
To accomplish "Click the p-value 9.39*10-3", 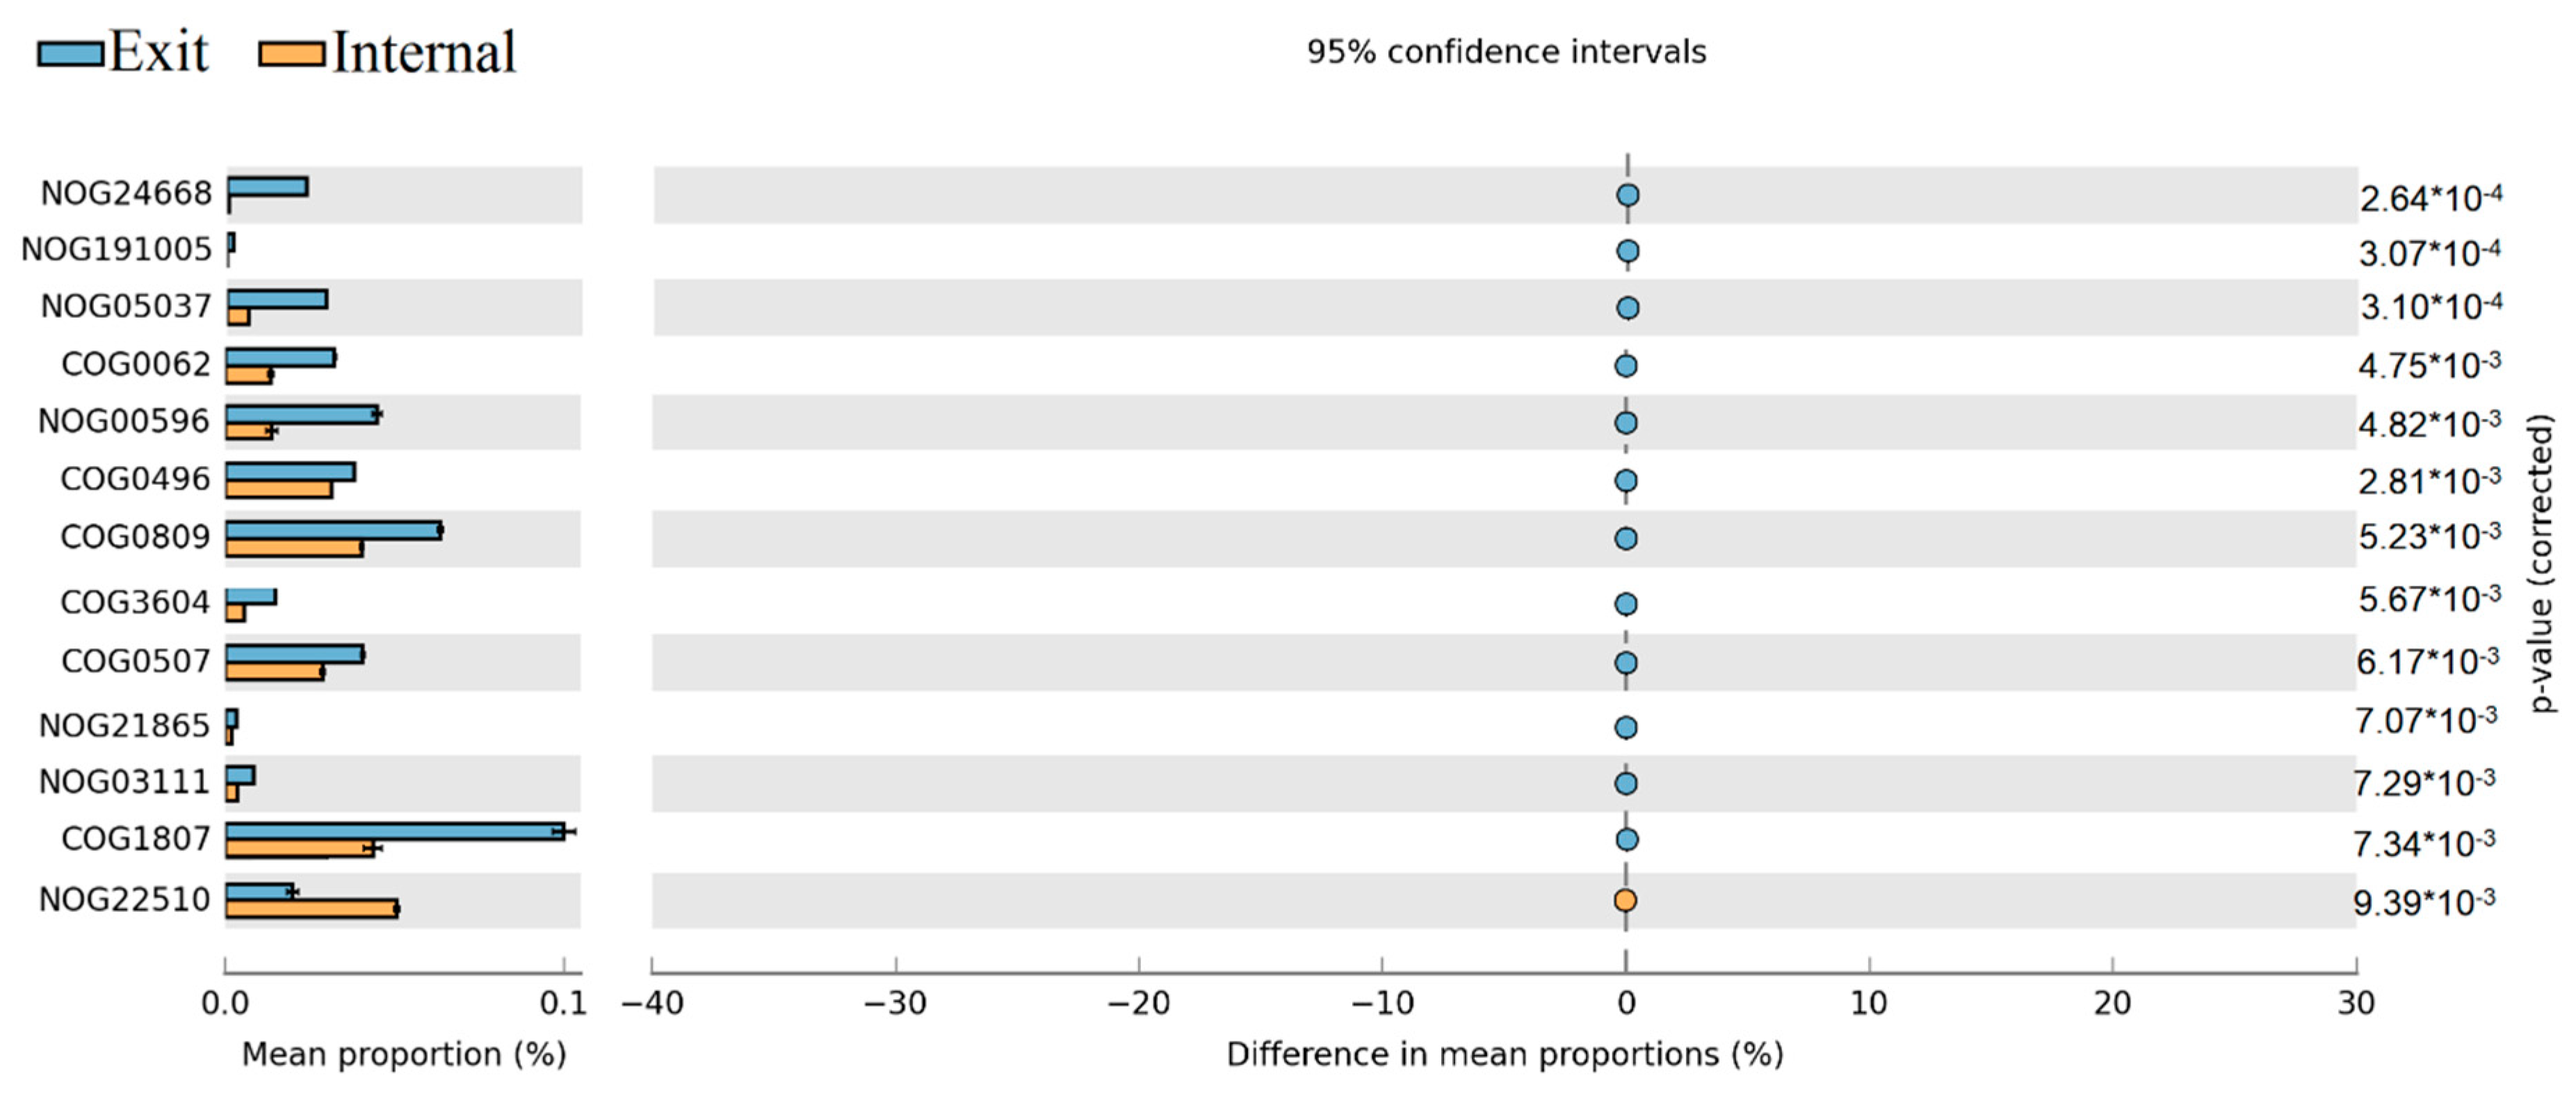I will (x=2424, y=902).
